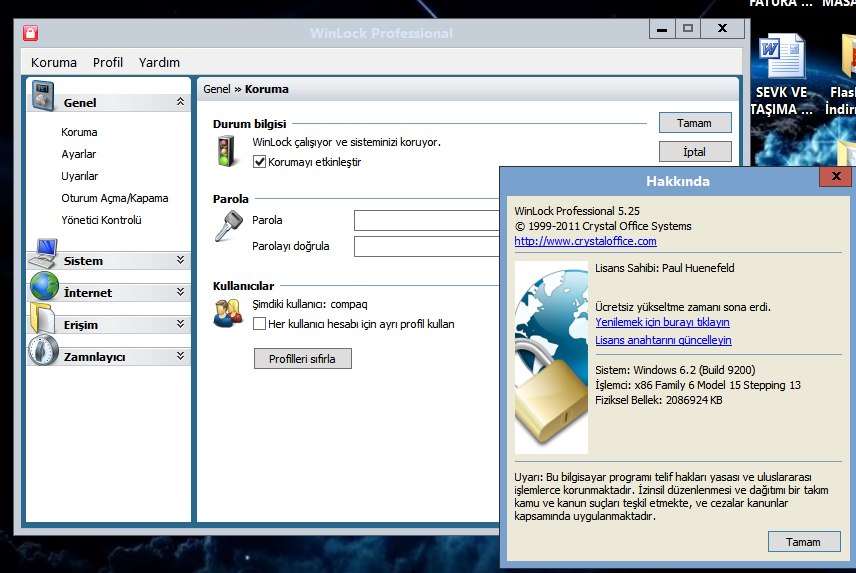Viewport: 856px width, 573px height.
Task: Click the WinLock Professional 5.25 version text
Action: pyautogui.click(x=577, y=211)
